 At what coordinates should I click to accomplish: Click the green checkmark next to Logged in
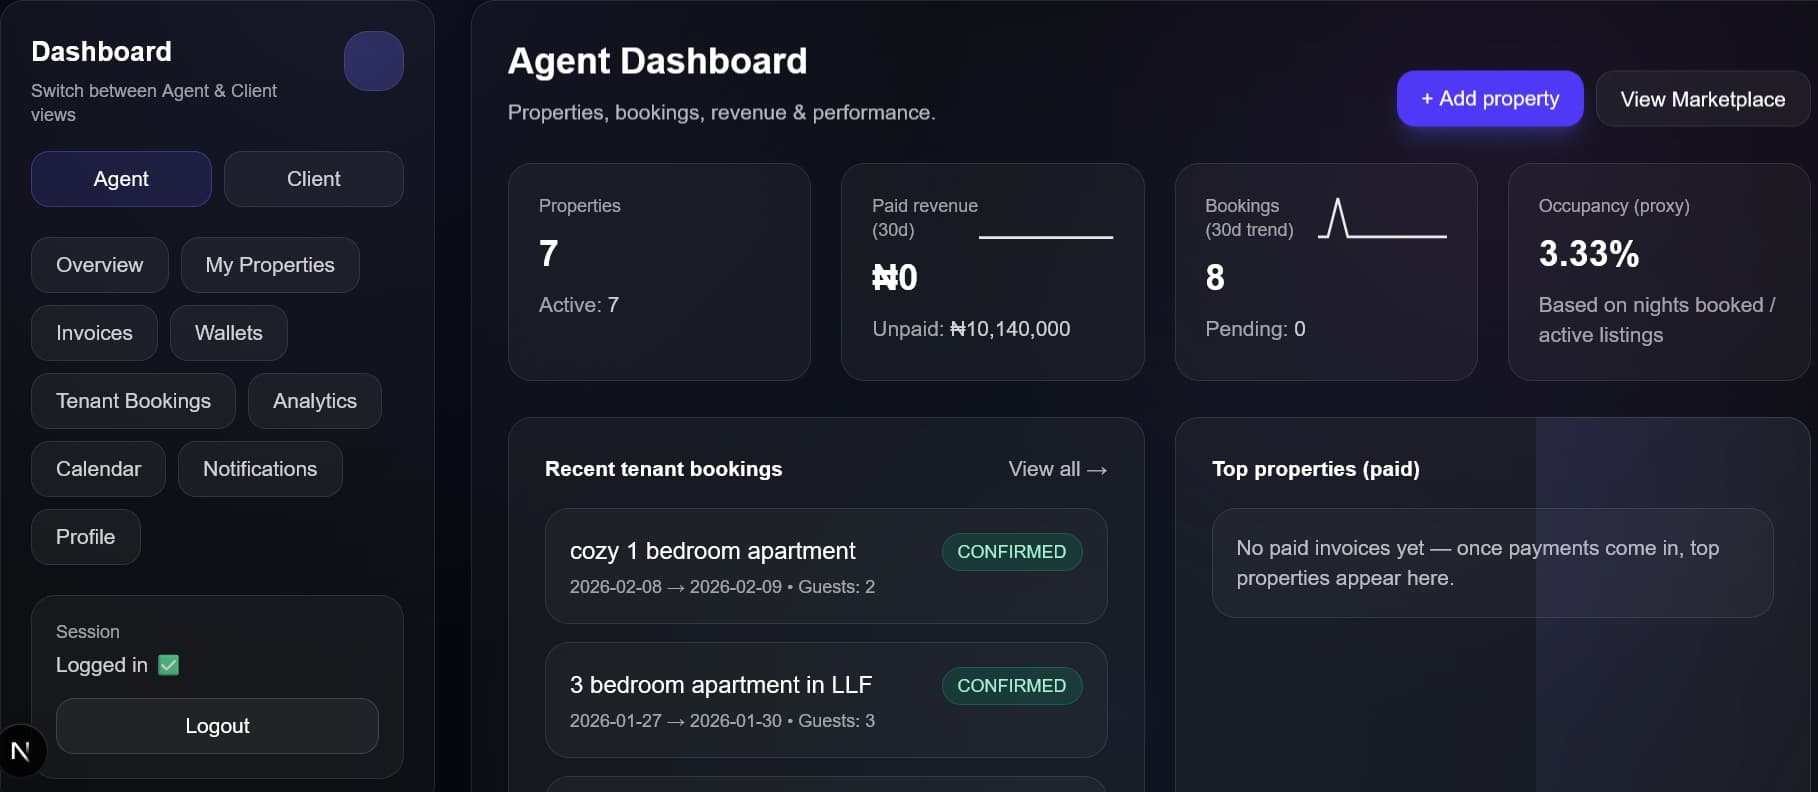(x=168, y=665)
